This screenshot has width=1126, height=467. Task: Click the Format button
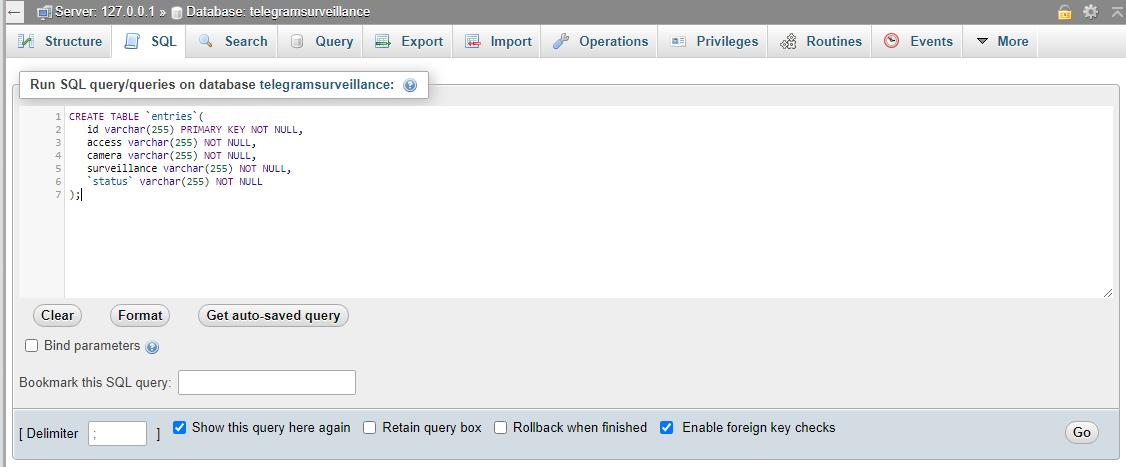[x=140, y=315]
